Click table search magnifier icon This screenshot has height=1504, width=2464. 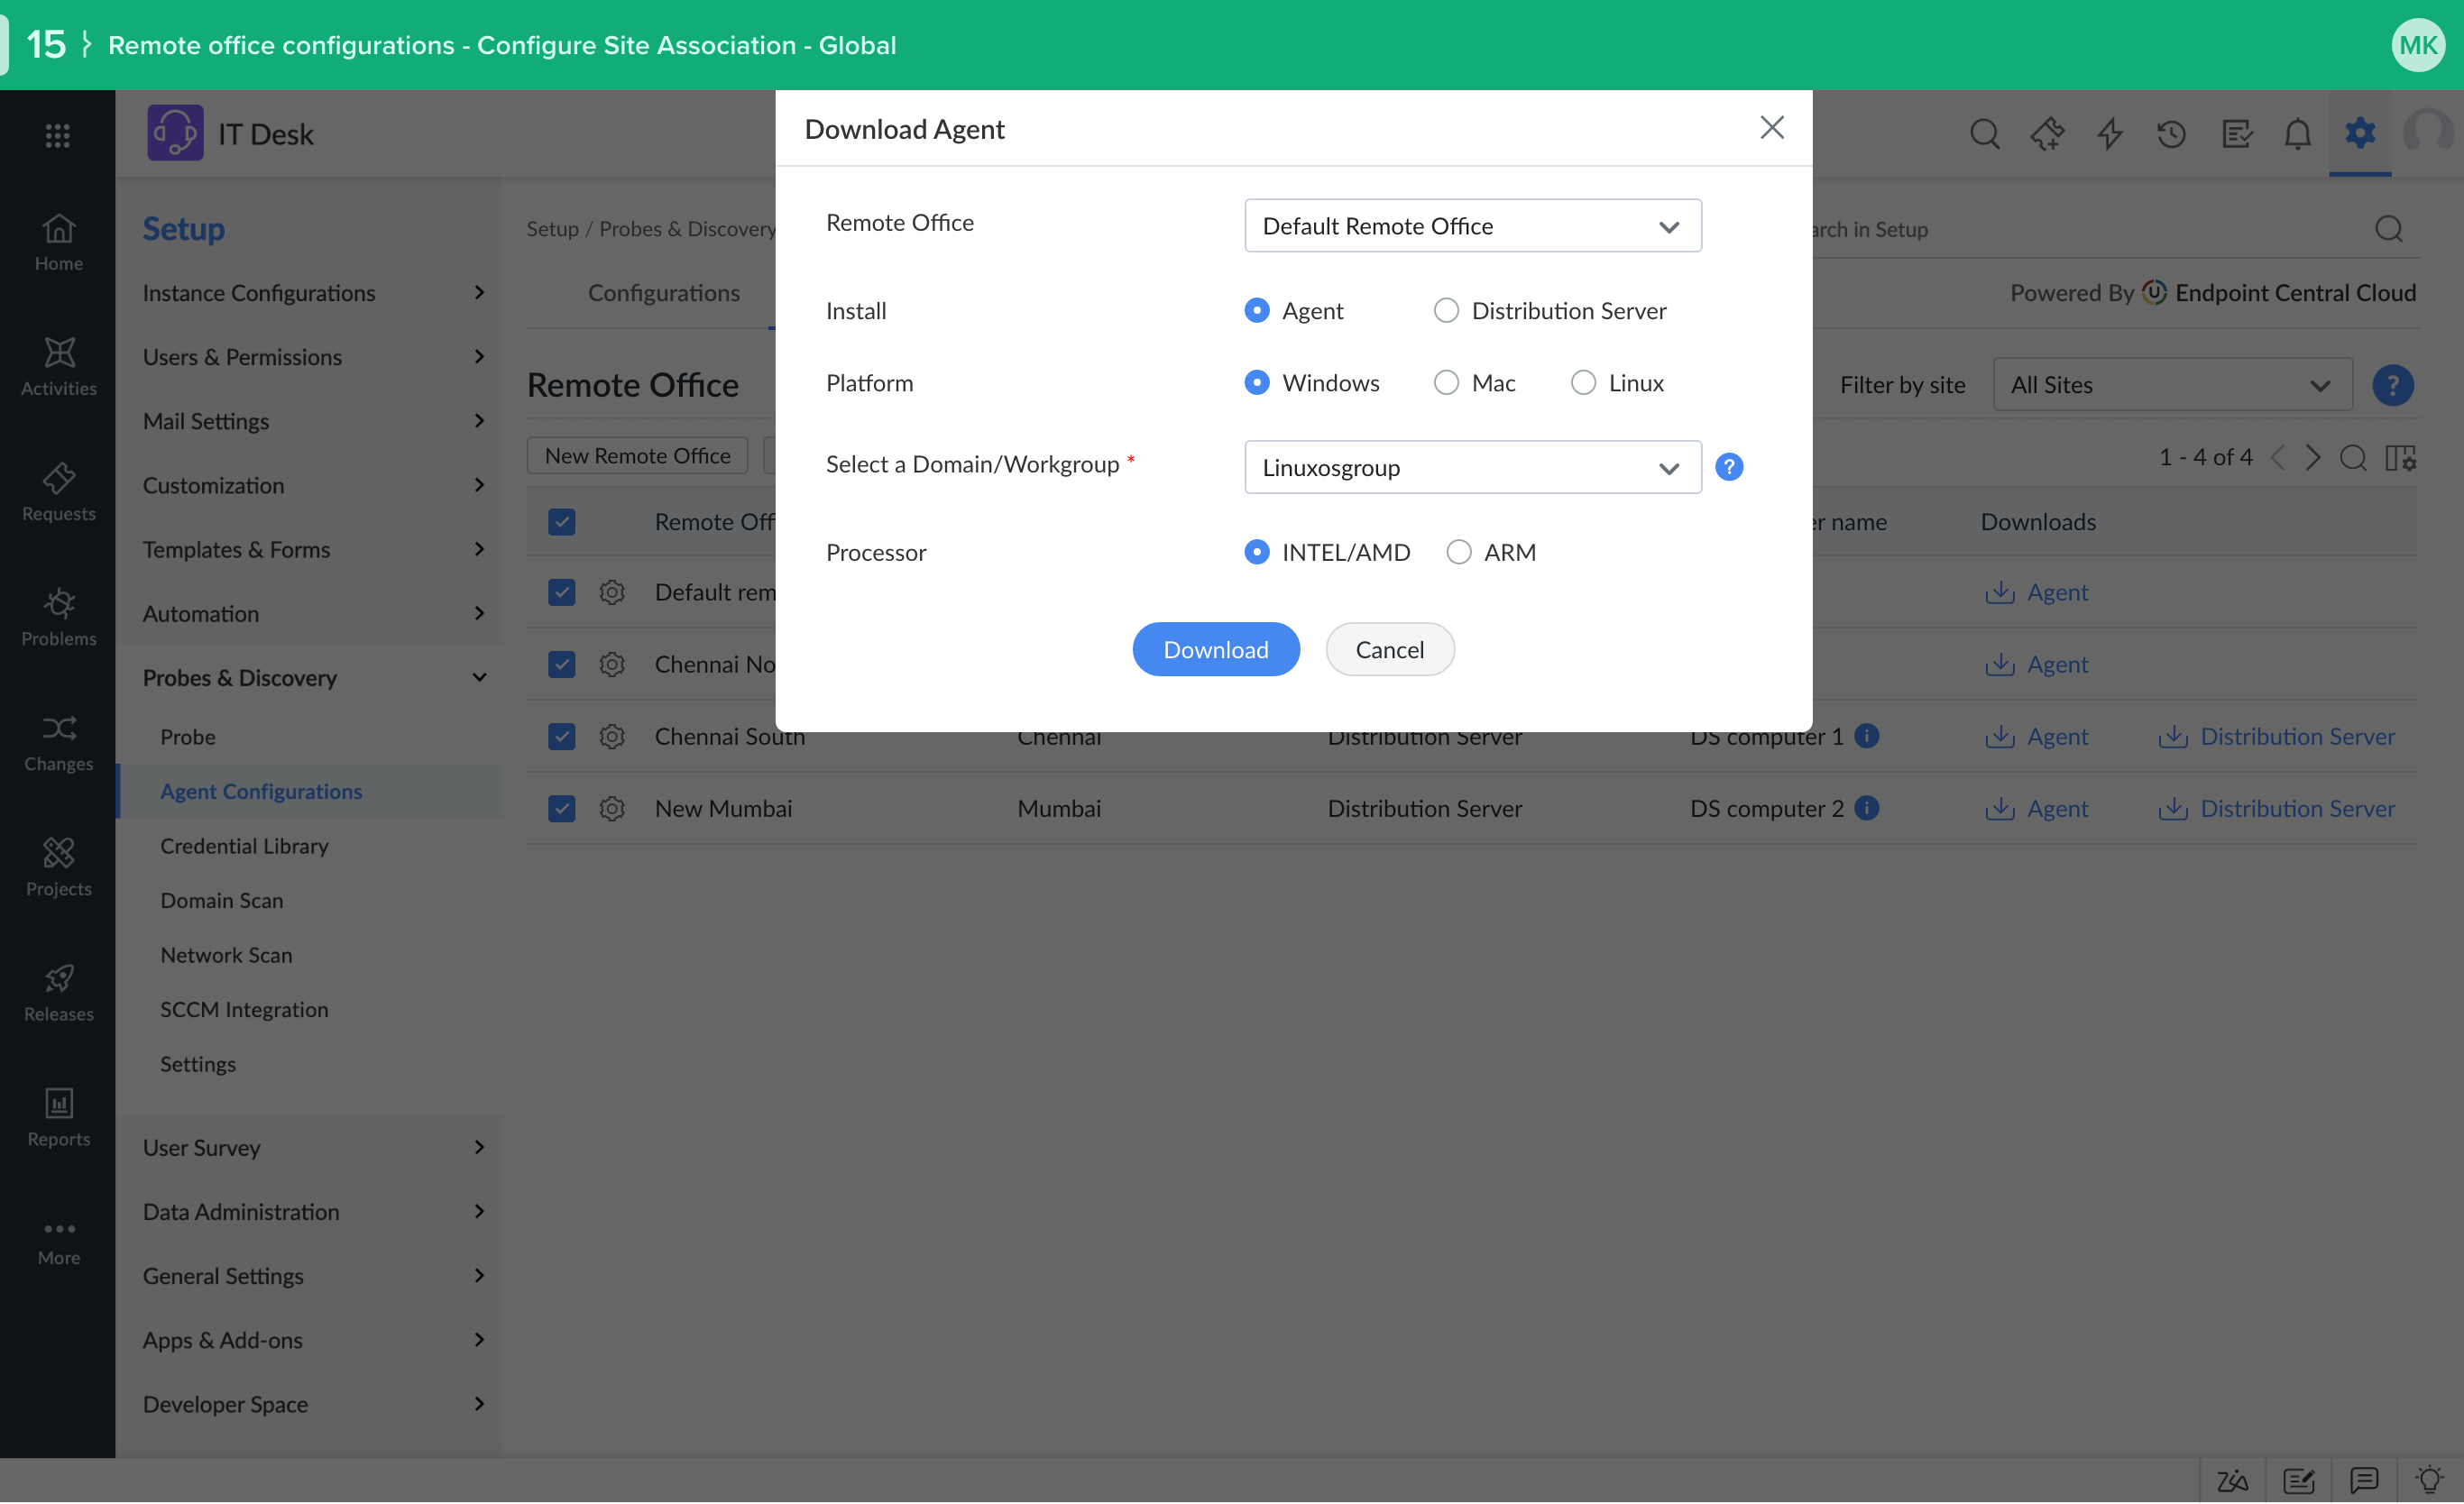2354,458
